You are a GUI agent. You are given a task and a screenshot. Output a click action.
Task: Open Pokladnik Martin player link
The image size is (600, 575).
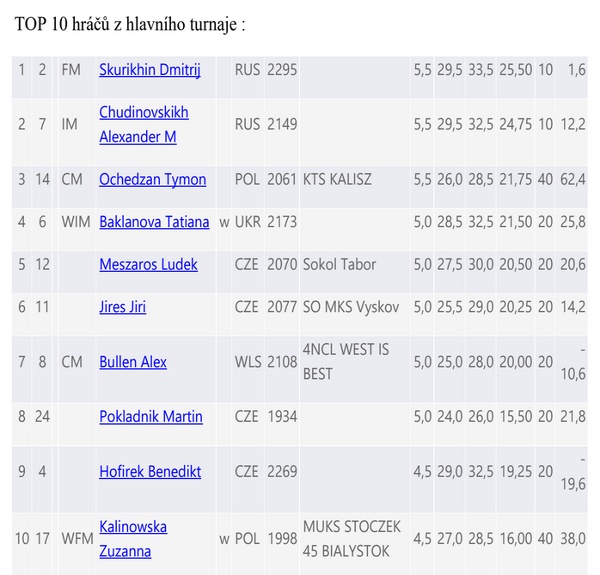click(x=151, y=417)
